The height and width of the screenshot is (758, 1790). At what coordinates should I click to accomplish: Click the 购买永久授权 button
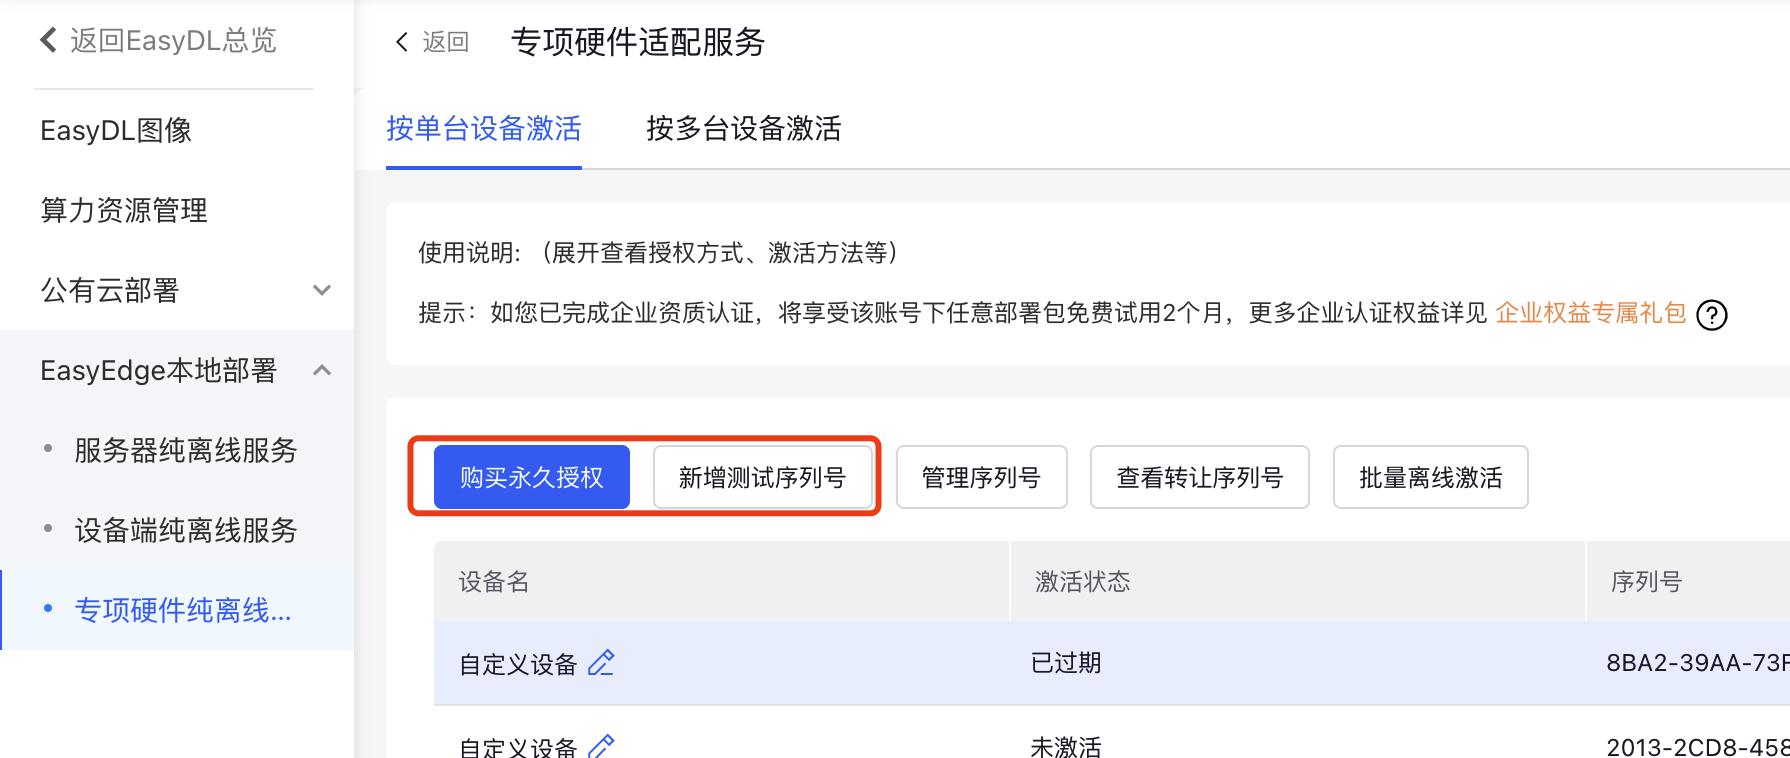532,477
